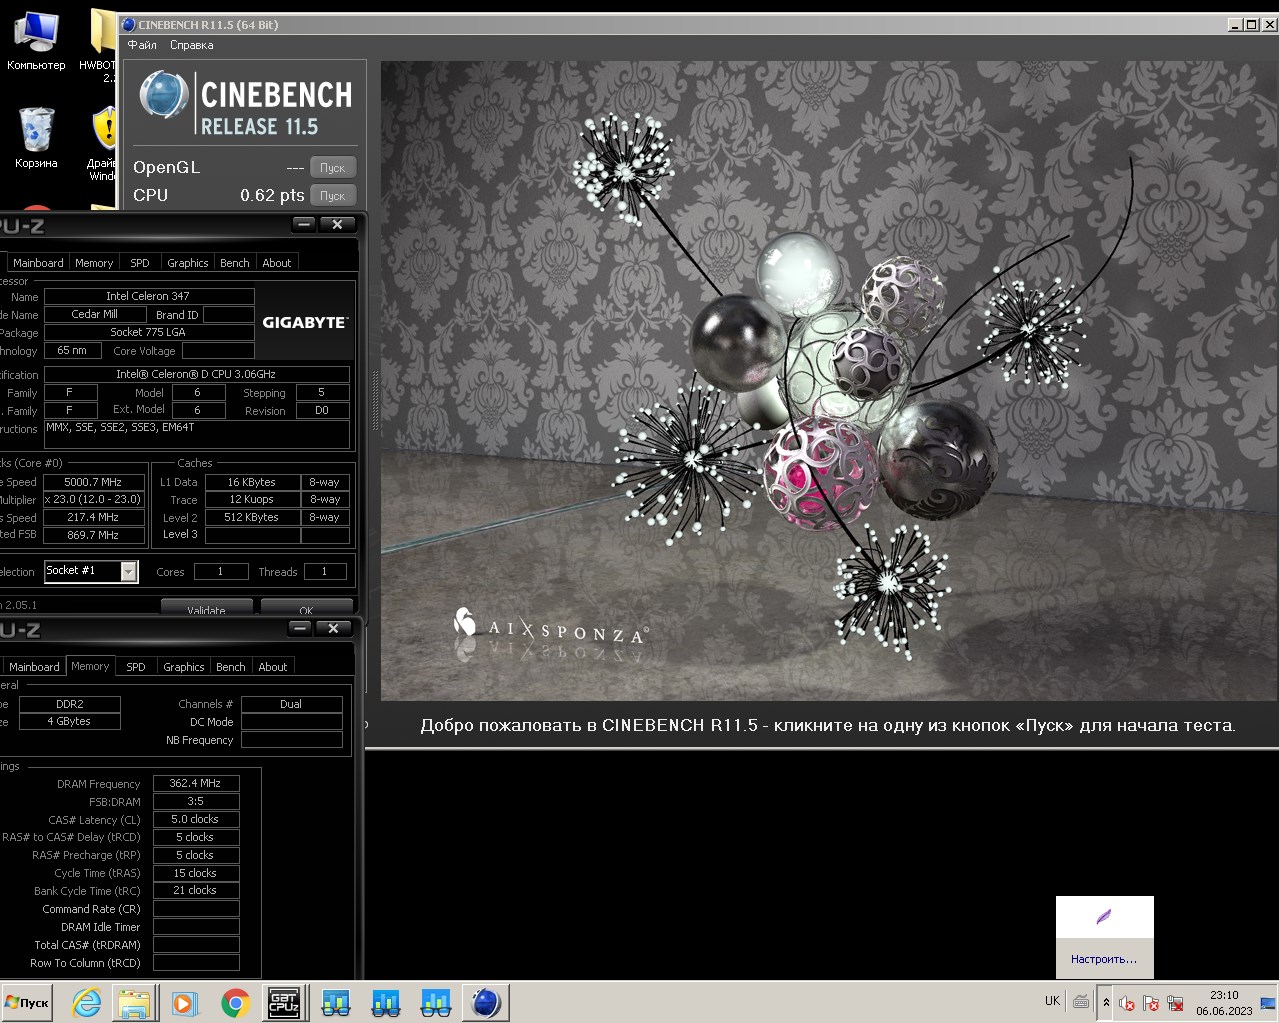This screenshot has height=1023, width=1279.
Task: Open the Компьютер desktop icon
Action: 36,40
